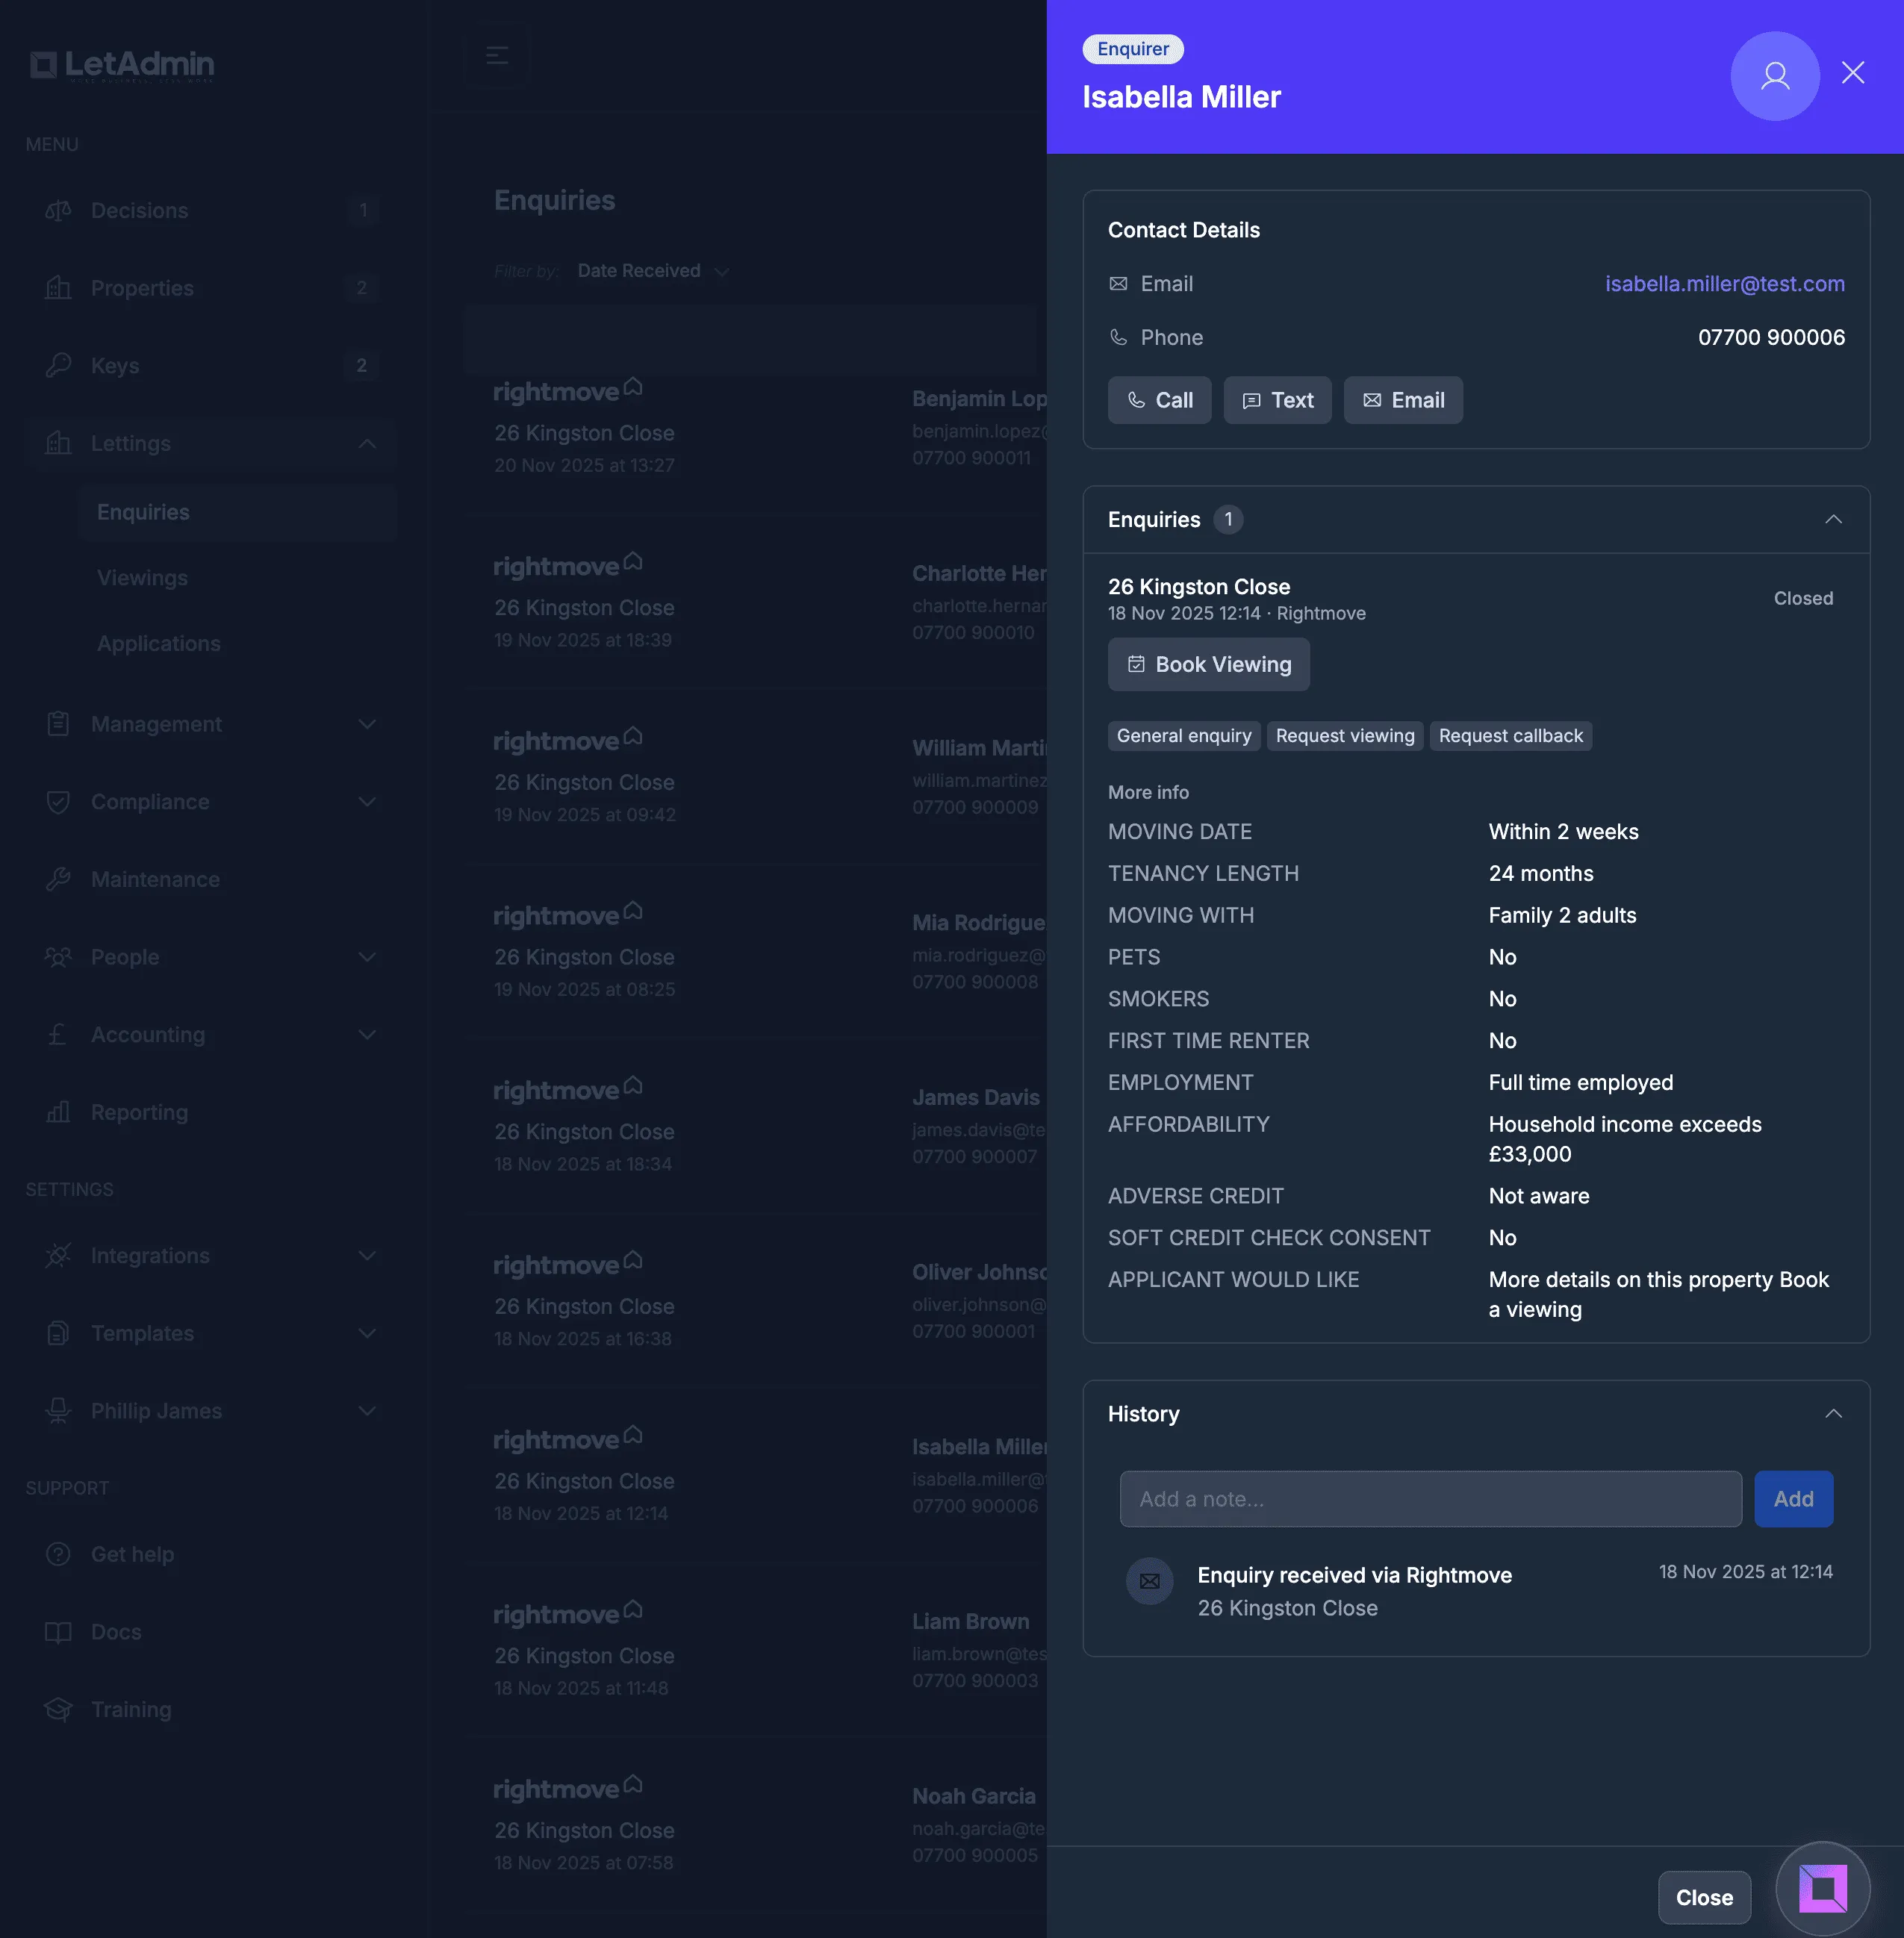
Task: Toggle the Request callback tag
Action: (1511, 736)
